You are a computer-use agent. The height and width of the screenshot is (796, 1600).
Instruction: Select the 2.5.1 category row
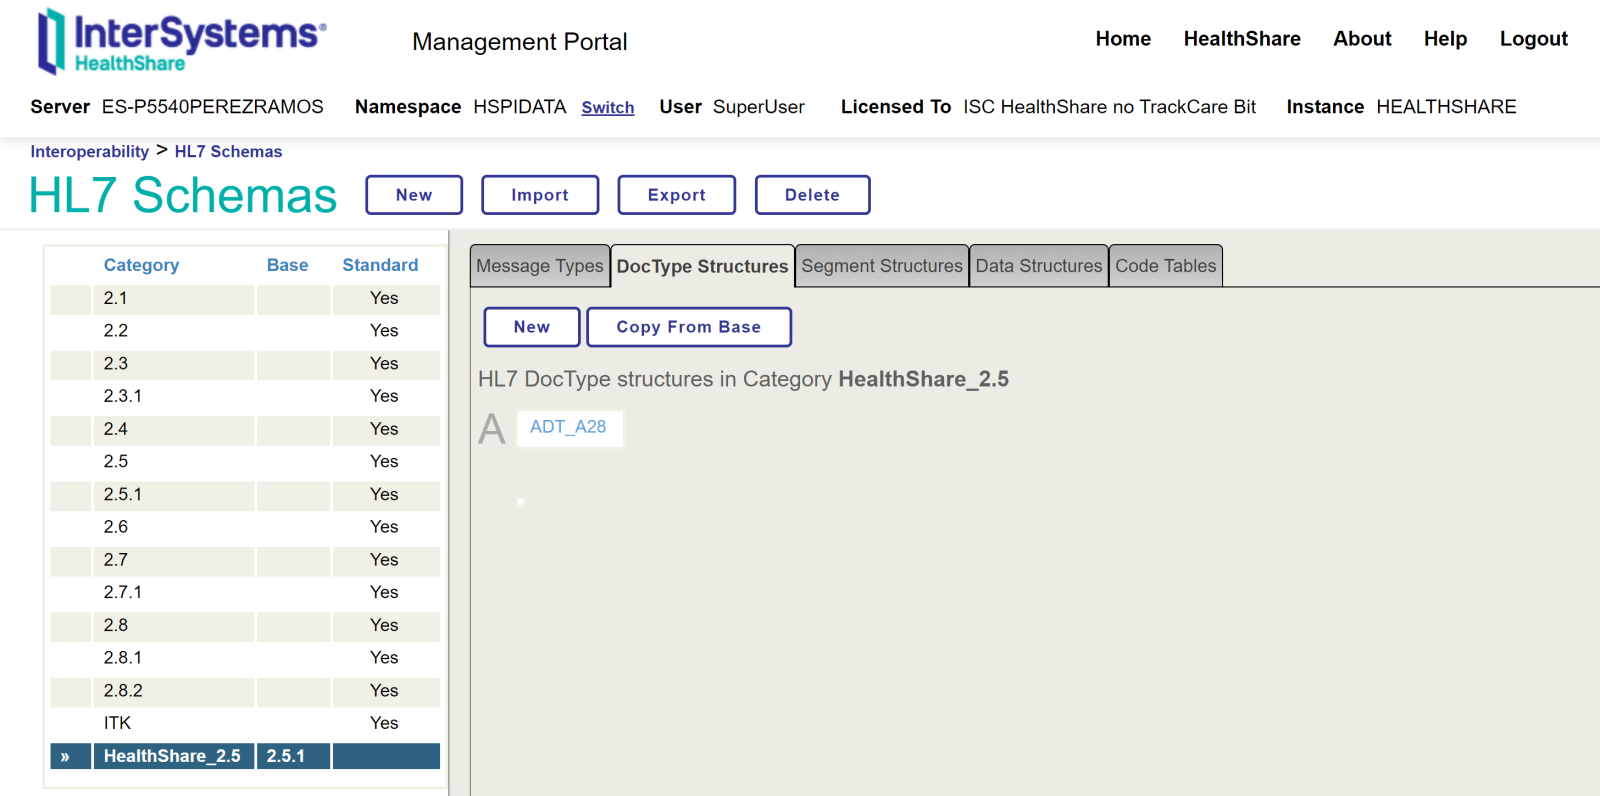click(123, 494)
